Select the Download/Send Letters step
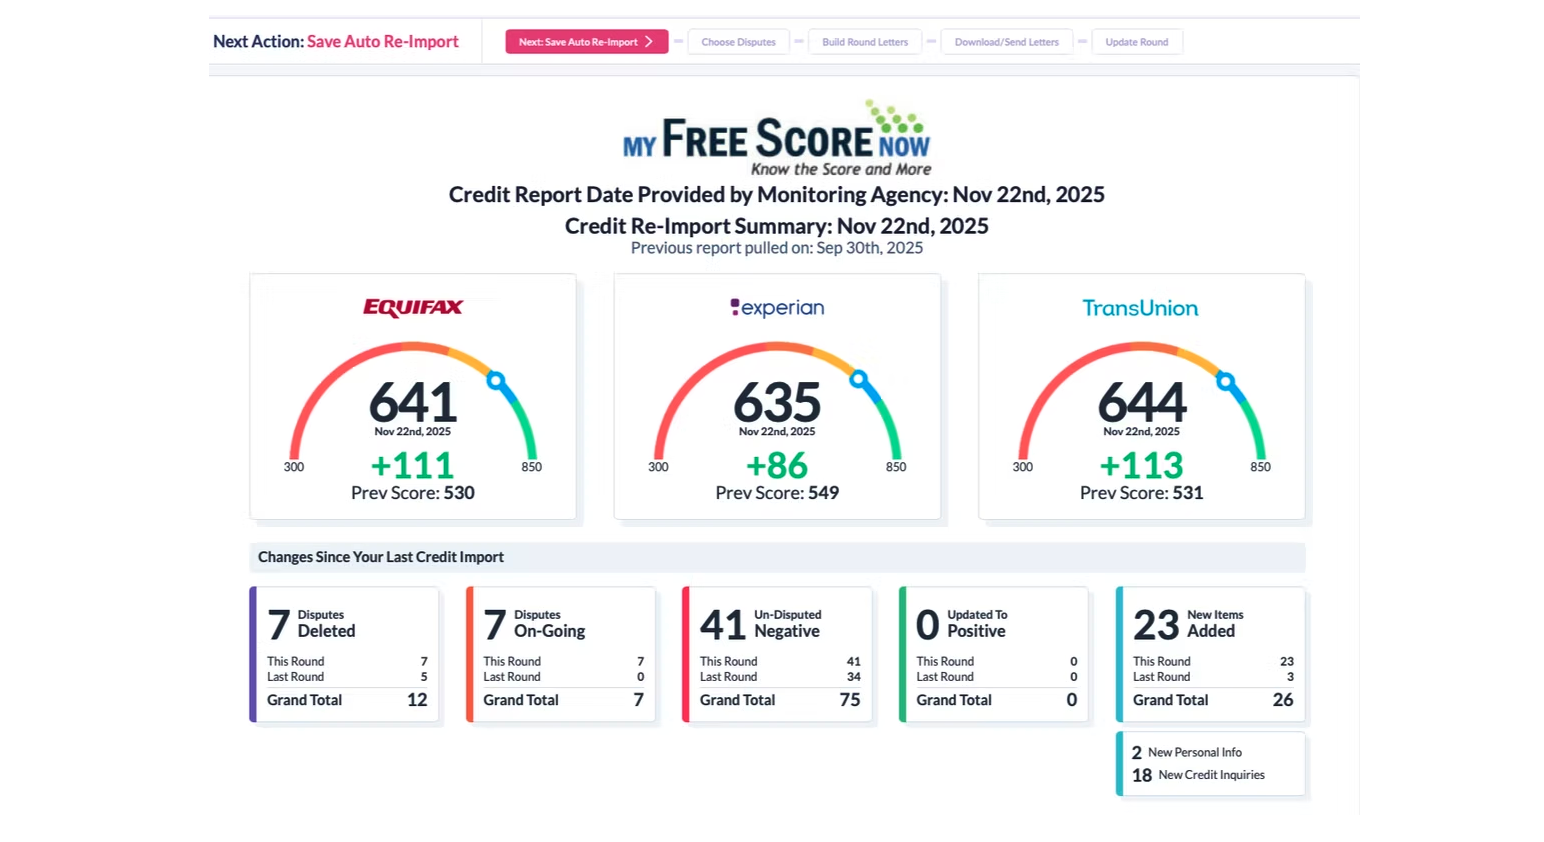 [1006, 42]
